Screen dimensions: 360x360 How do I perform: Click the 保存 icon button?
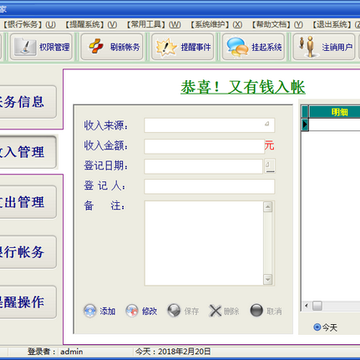pyautogui.click(x=183, y=311)
